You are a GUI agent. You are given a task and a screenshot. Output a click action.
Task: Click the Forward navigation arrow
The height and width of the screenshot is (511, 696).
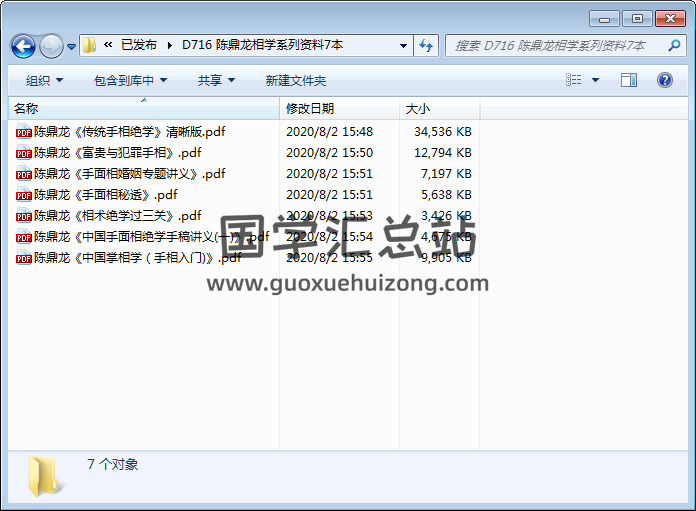point(51,46)
